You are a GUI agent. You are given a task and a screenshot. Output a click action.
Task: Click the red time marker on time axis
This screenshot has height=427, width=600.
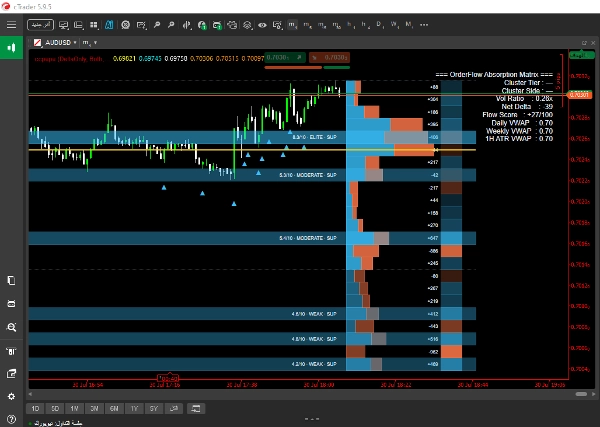[168, 378]
